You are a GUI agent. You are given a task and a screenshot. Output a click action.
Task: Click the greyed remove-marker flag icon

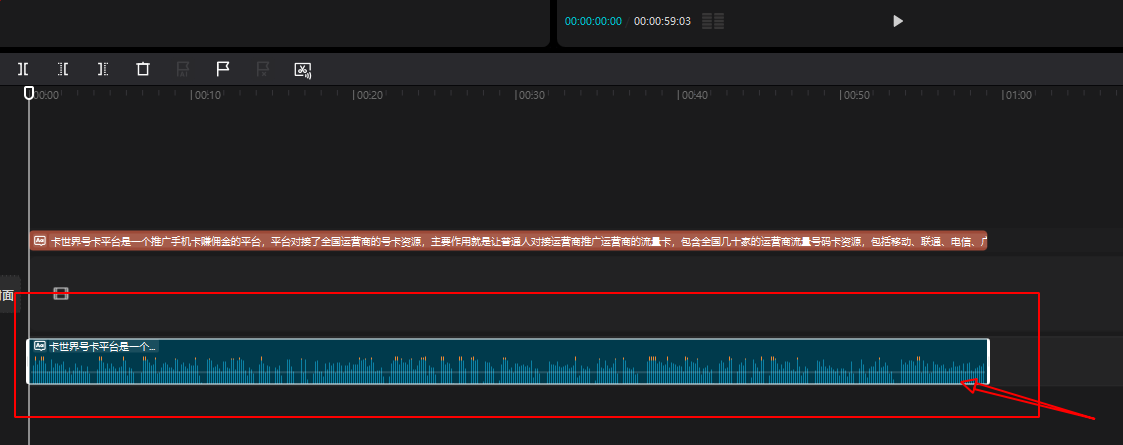click(x=263, y=70)
